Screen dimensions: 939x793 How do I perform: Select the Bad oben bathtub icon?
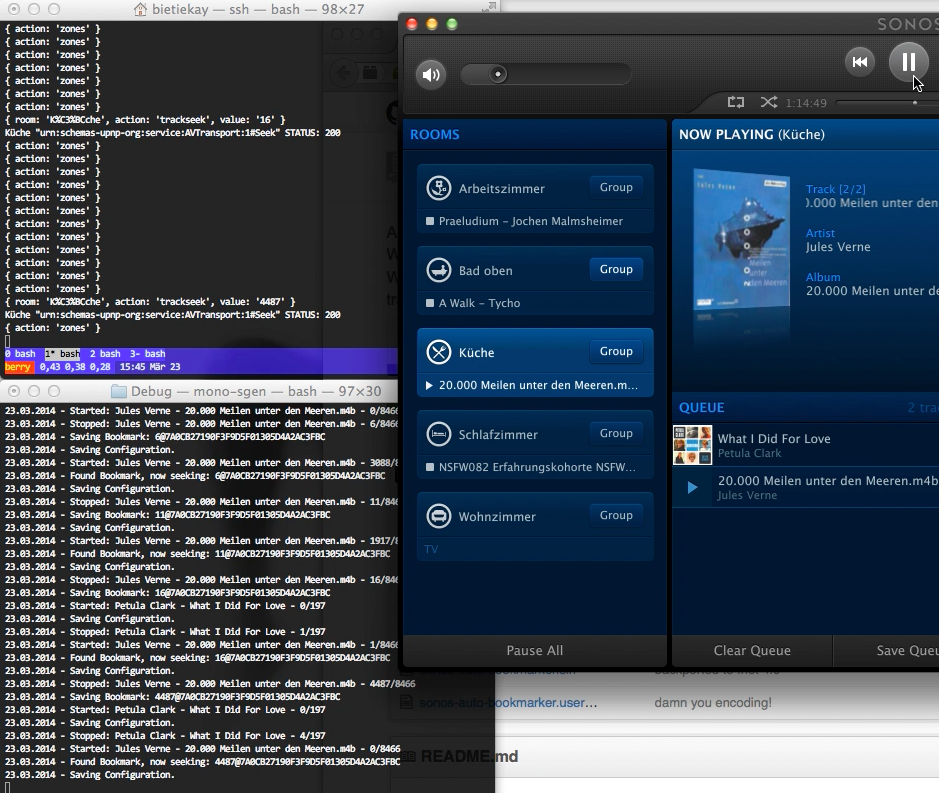(x=438, y=270)
